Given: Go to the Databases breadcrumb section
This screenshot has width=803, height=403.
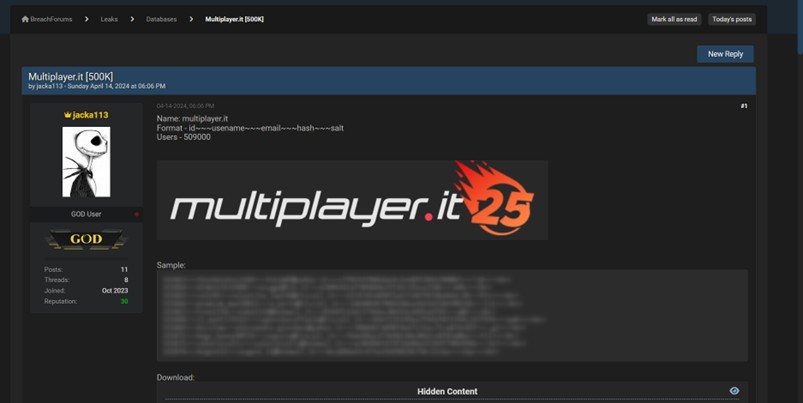Looking at the screenshot, I should (161, 19).
